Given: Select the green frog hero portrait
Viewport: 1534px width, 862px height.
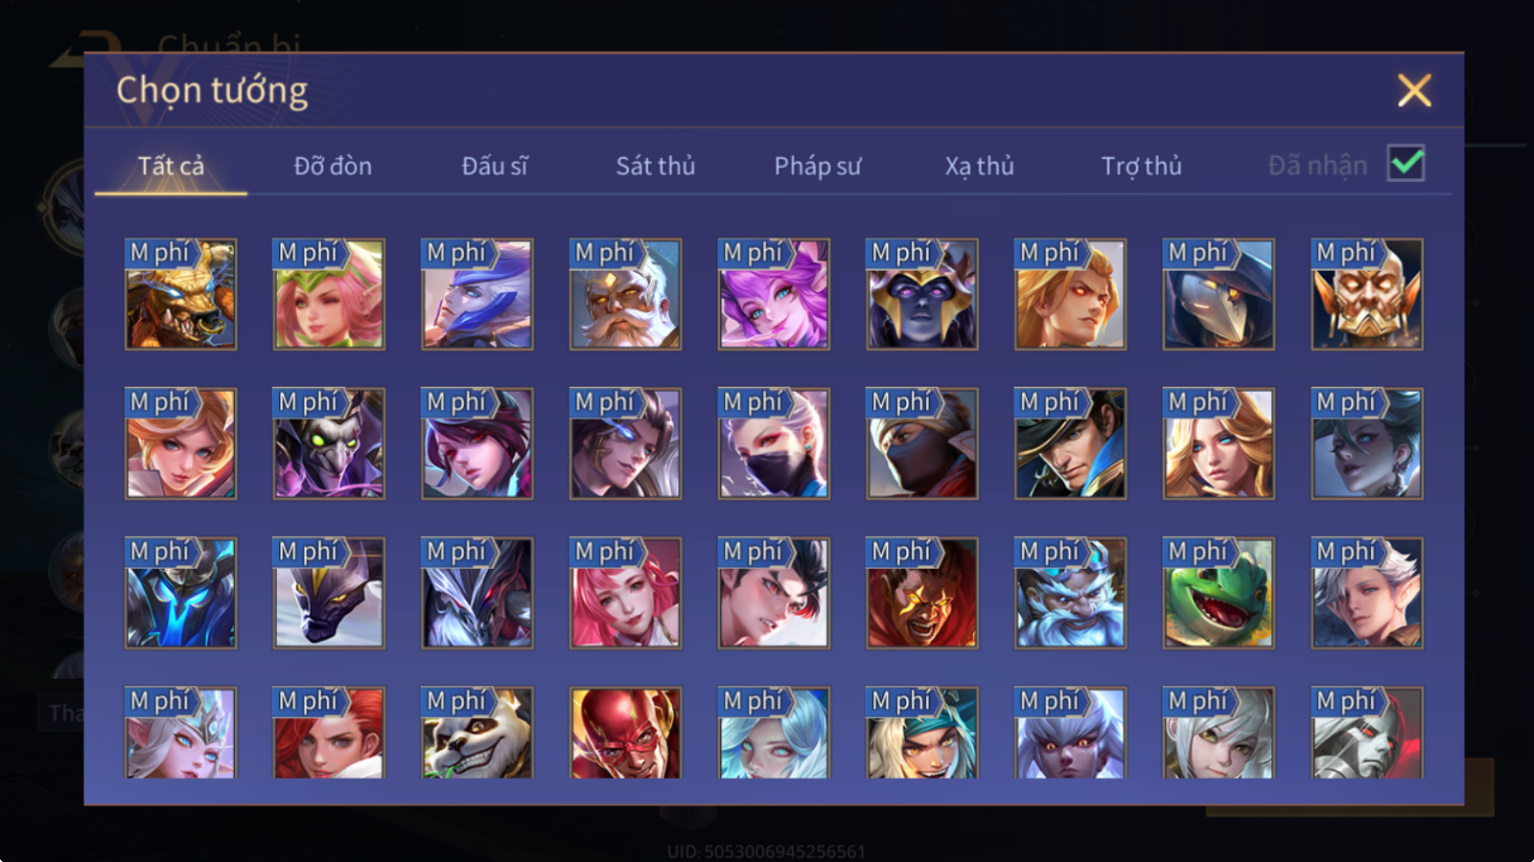Looking at the screenshot, I should [1218, 593].
